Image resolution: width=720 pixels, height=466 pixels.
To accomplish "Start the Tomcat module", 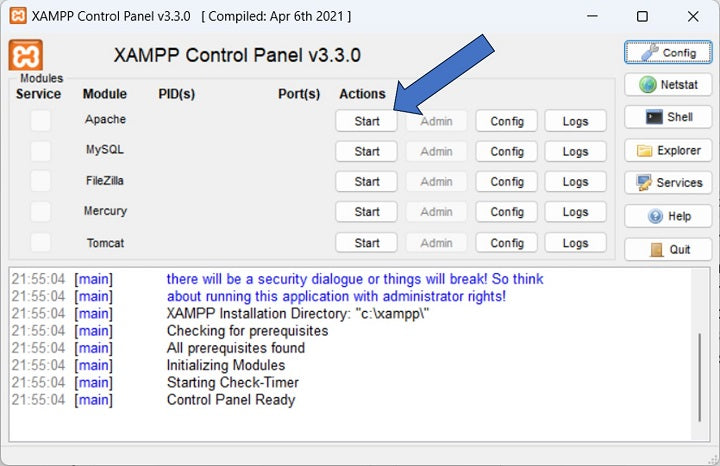I will pyautogui.click(x=366, y=243).
